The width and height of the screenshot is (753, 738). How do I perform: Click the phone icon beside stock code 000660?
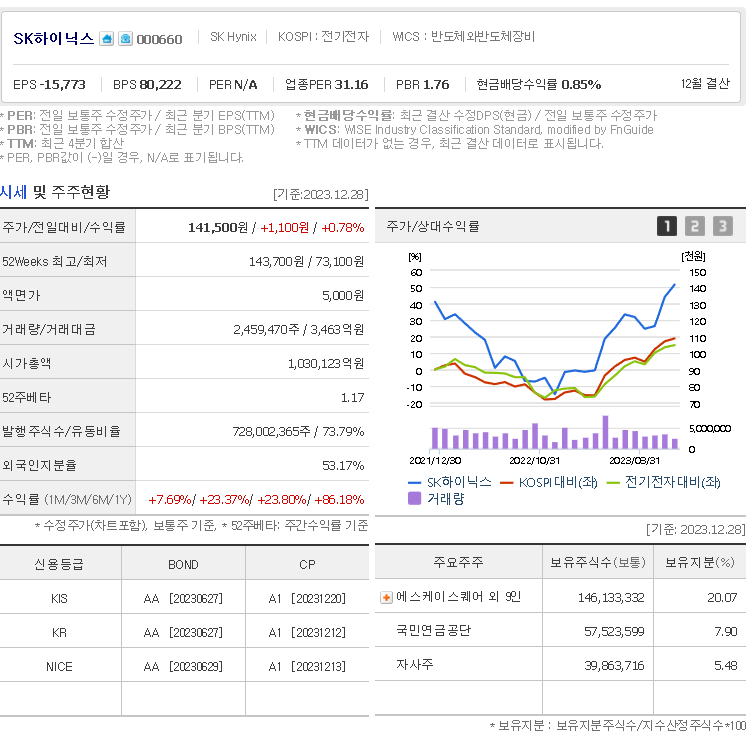125,38
